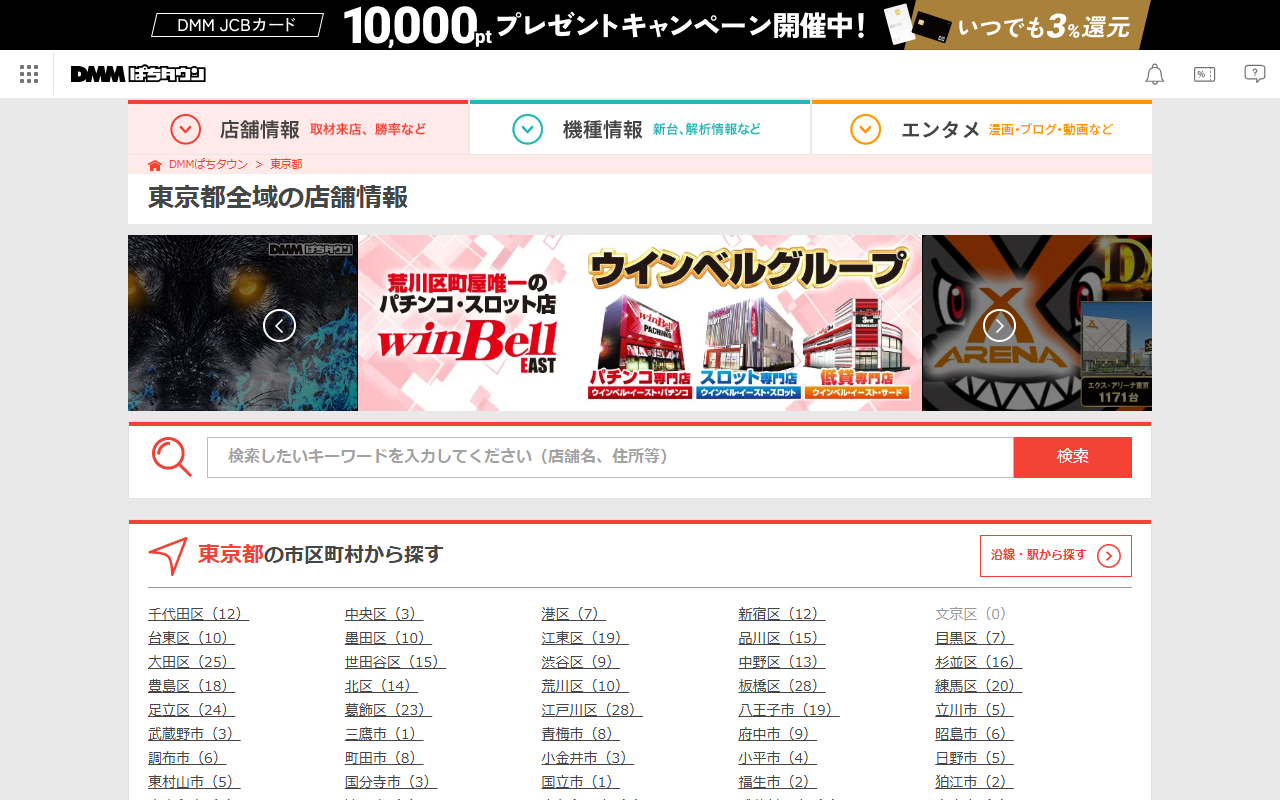The height and width of the screenshot is (800, 1280).
Task: Open the 千代田区（12） link
Action: pyautogui.click(x=198, y=614)
